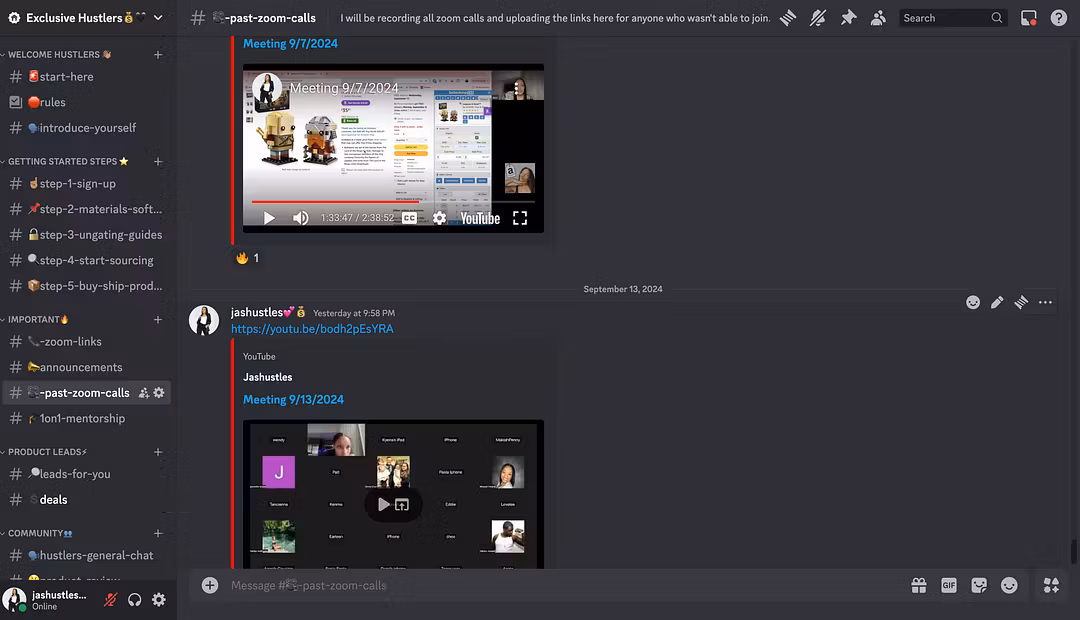Open User Settings gear
Screen dimensions: 1080x620
pos(158,600)
